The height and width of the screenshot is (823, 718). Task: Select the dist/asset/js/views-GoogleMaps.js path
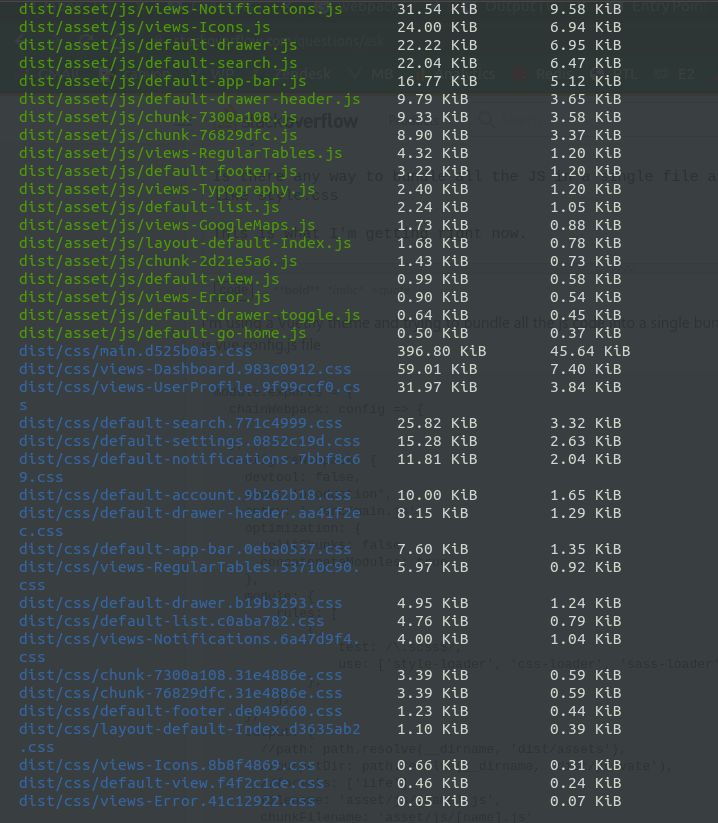167,225
